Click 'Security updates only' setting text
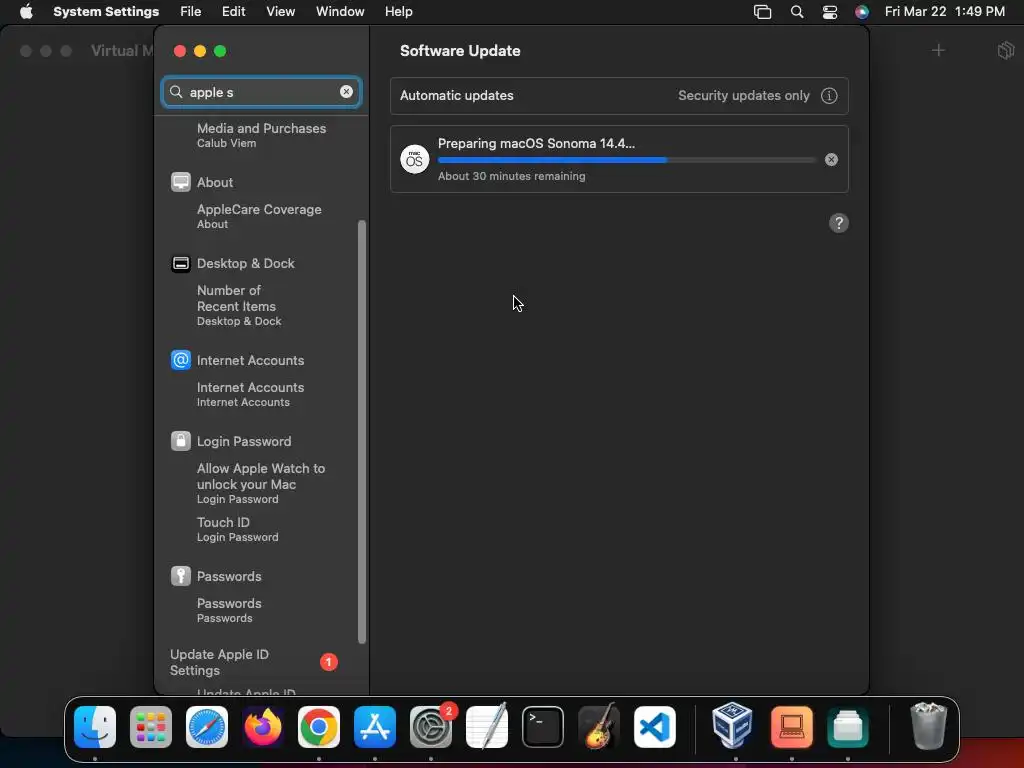1024x768 pixels. 743,95
